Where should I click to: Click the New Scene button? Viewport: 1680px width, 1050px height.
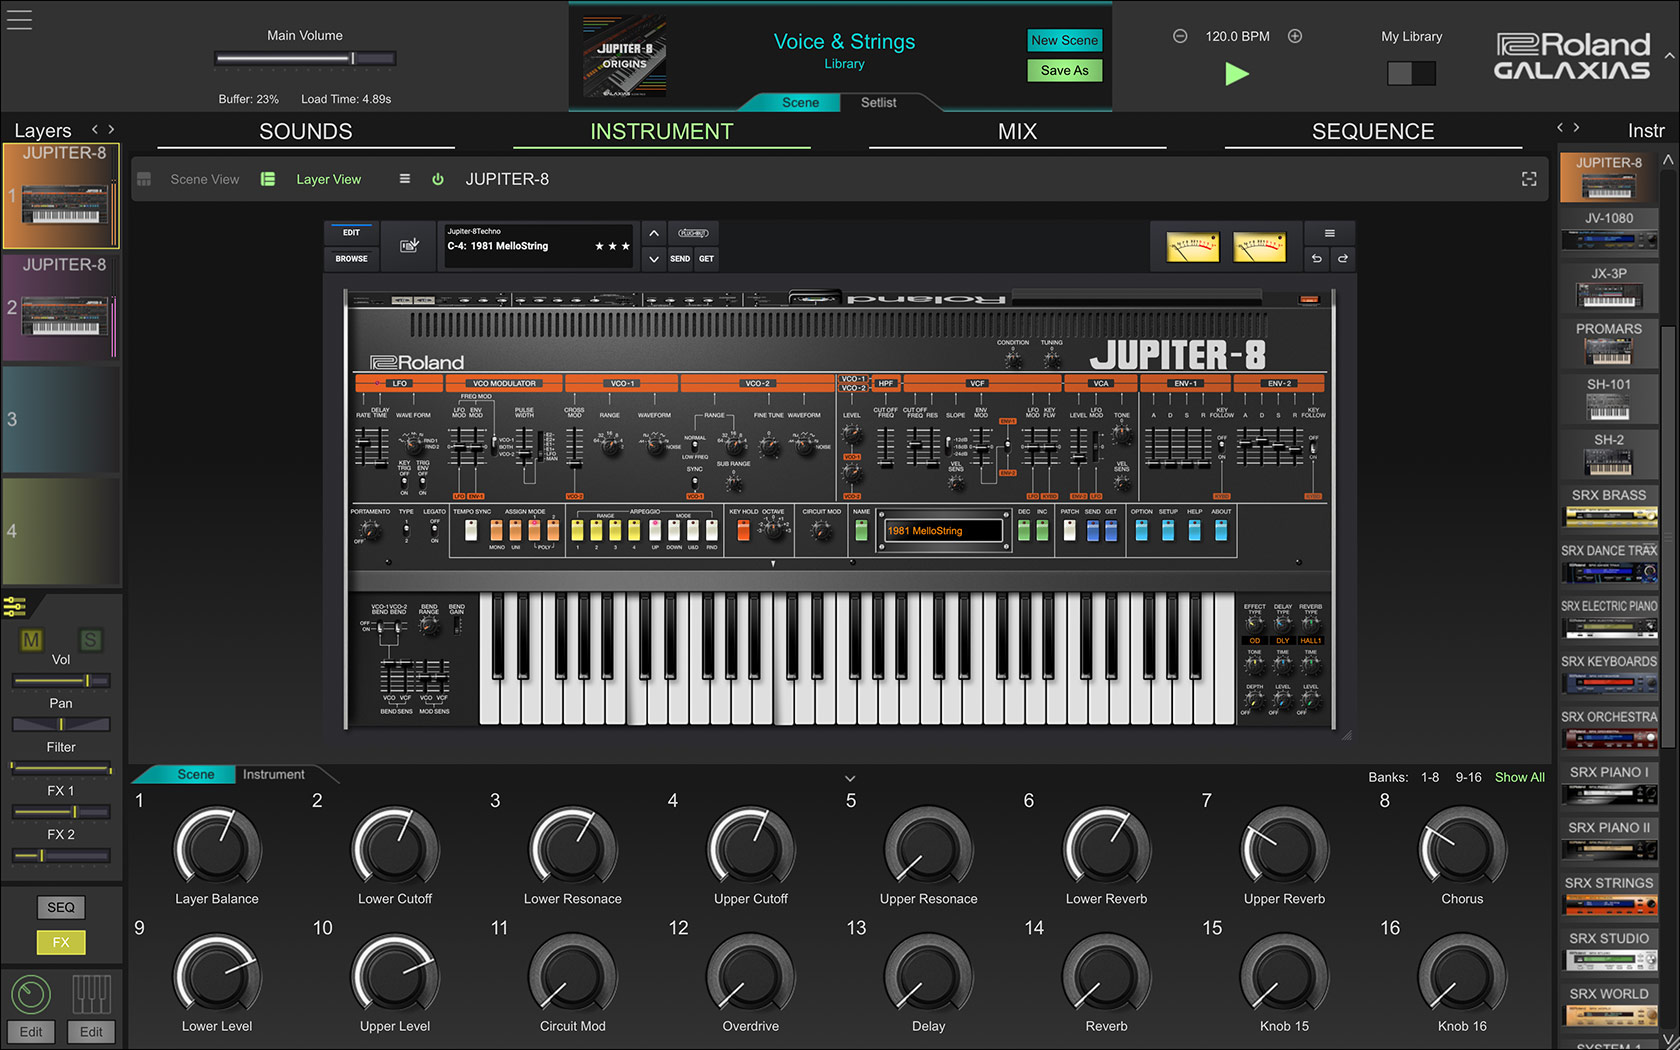(1064, 40)
